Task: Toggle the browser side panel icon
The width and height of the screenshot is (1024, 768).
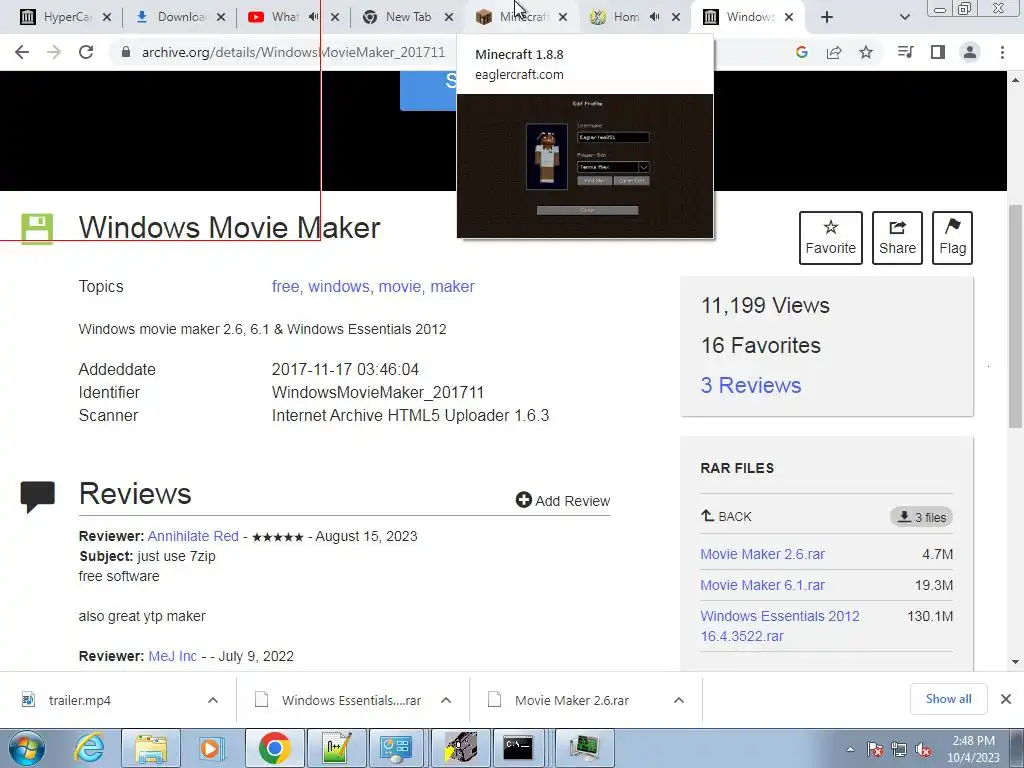Action: (x=938, y=52)
